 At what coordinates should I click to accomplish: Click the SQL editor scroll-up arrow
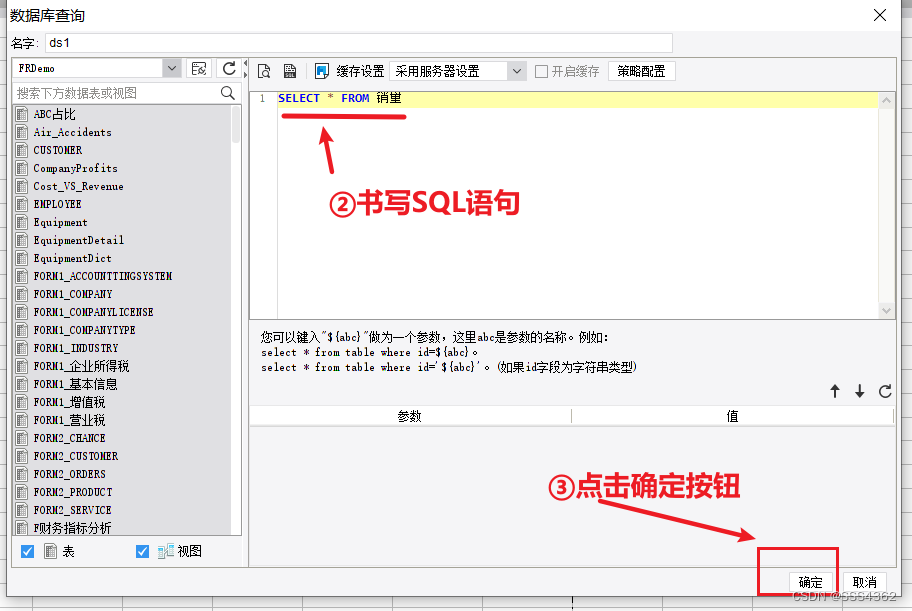point(886,101)
